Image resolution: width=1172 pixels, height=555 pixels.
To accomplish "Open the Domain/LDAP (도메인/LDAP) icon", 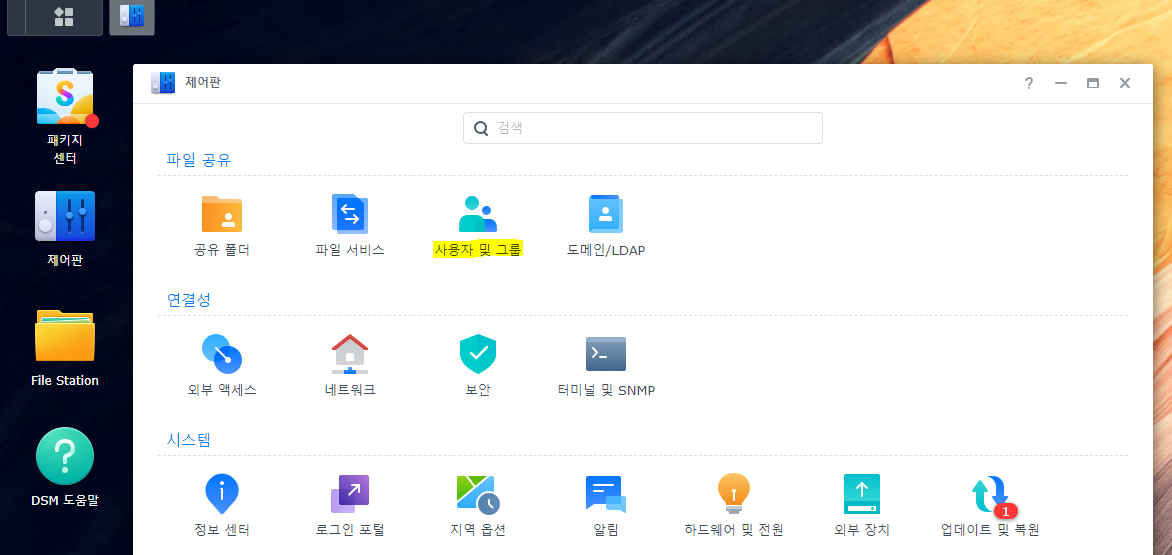I will pos(605,214).
